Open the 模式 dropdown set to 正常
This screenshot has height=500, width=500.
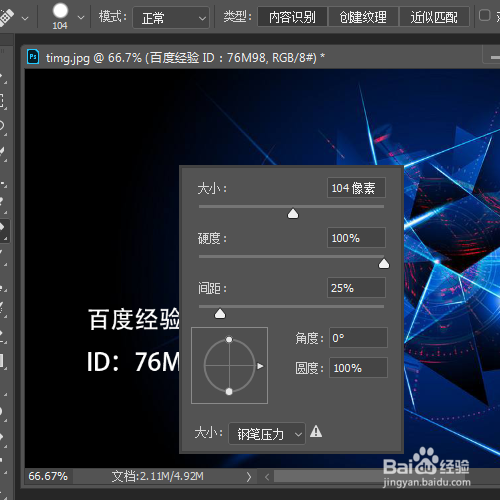(x=171, y=17)
